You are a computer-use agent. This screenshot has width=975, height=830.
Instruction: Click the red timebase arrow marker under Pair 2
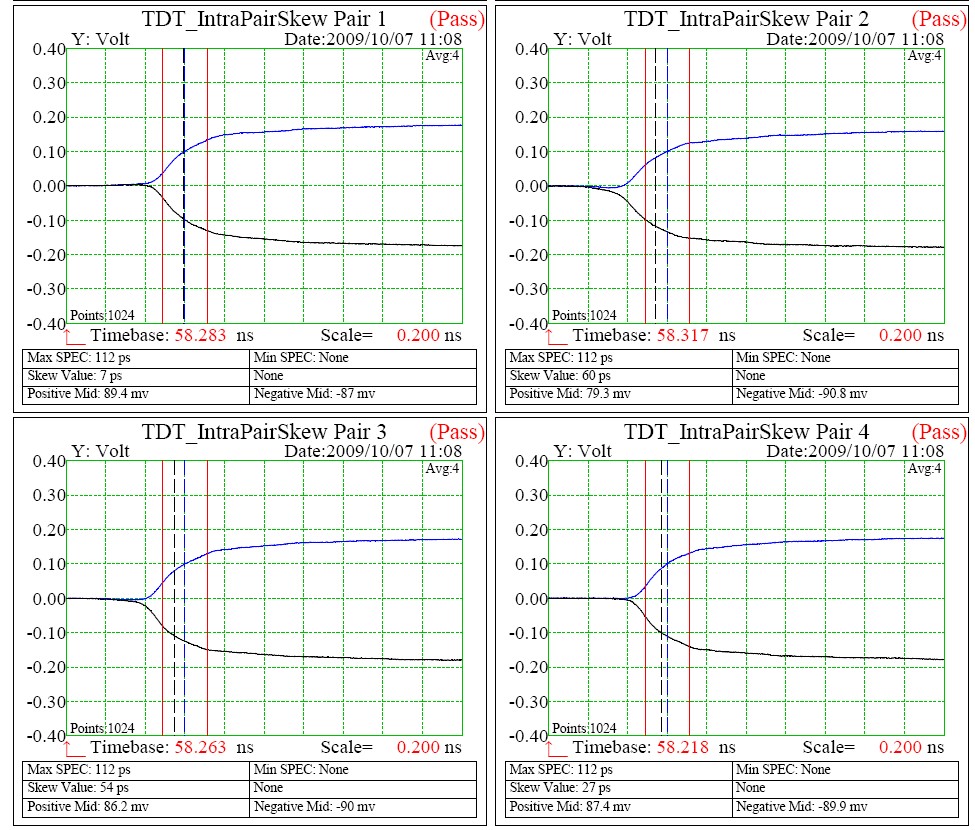pyautogui.click(x=556, y=334)
